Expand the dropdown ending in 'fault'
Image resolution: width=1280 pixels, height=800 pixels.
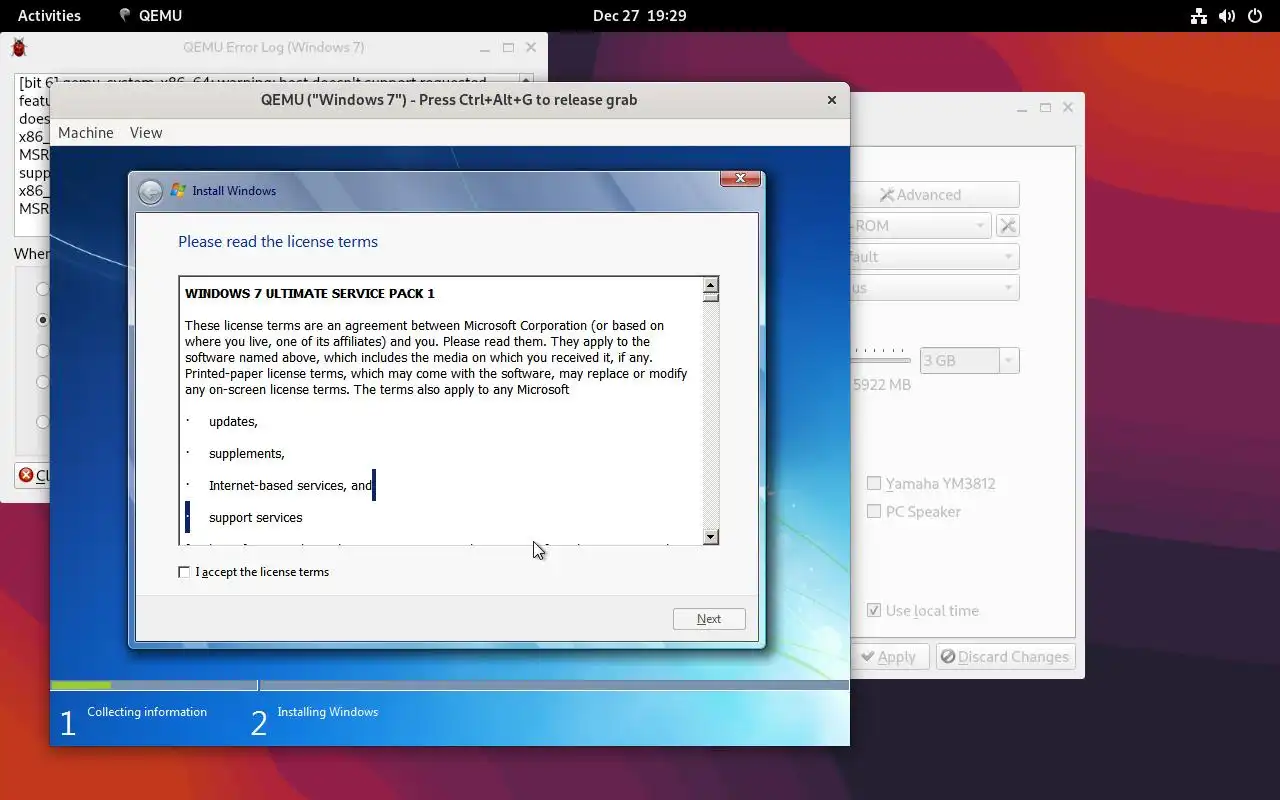pos(934,256)
